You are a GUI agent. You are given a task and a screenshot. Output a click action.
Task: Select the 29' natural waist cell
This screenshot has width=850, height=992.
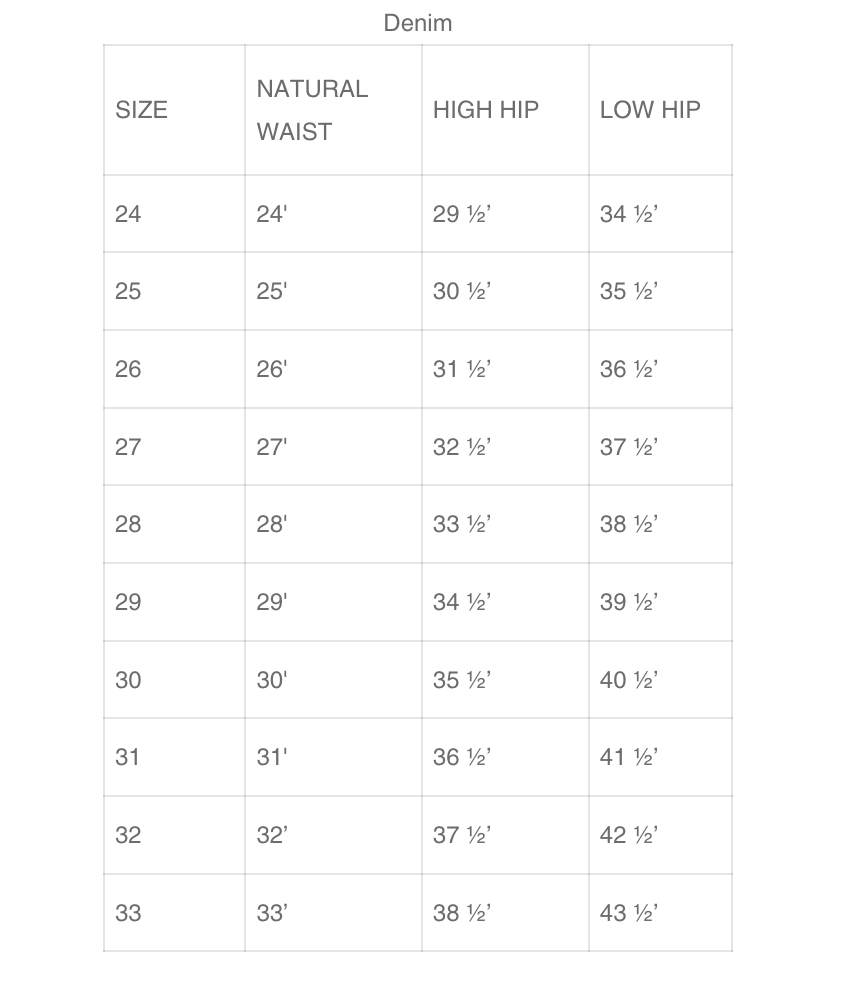pyautogui.click(x=271, y=602)
